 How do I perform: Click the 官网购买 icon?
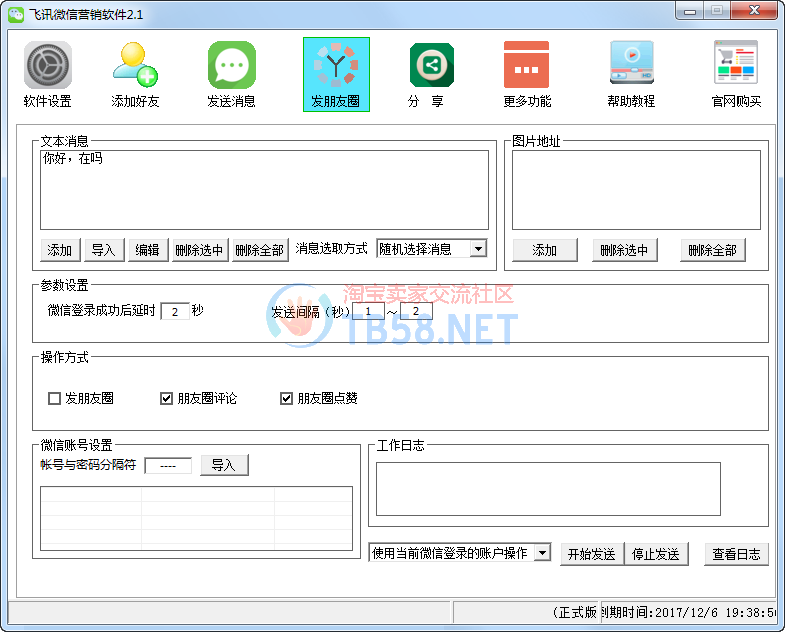pyautogui.click(x=736, y=65)
